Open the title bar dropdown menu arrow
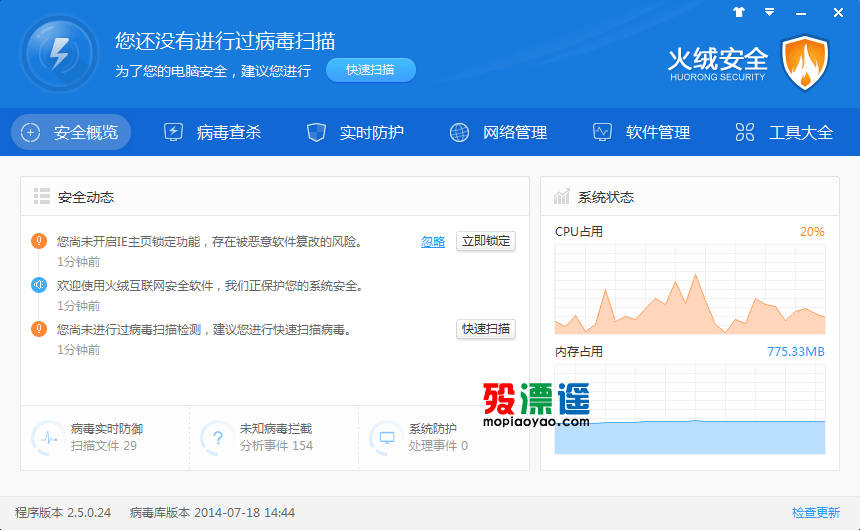This screenshot has height=530, width=860. click(x=770, y=12)
